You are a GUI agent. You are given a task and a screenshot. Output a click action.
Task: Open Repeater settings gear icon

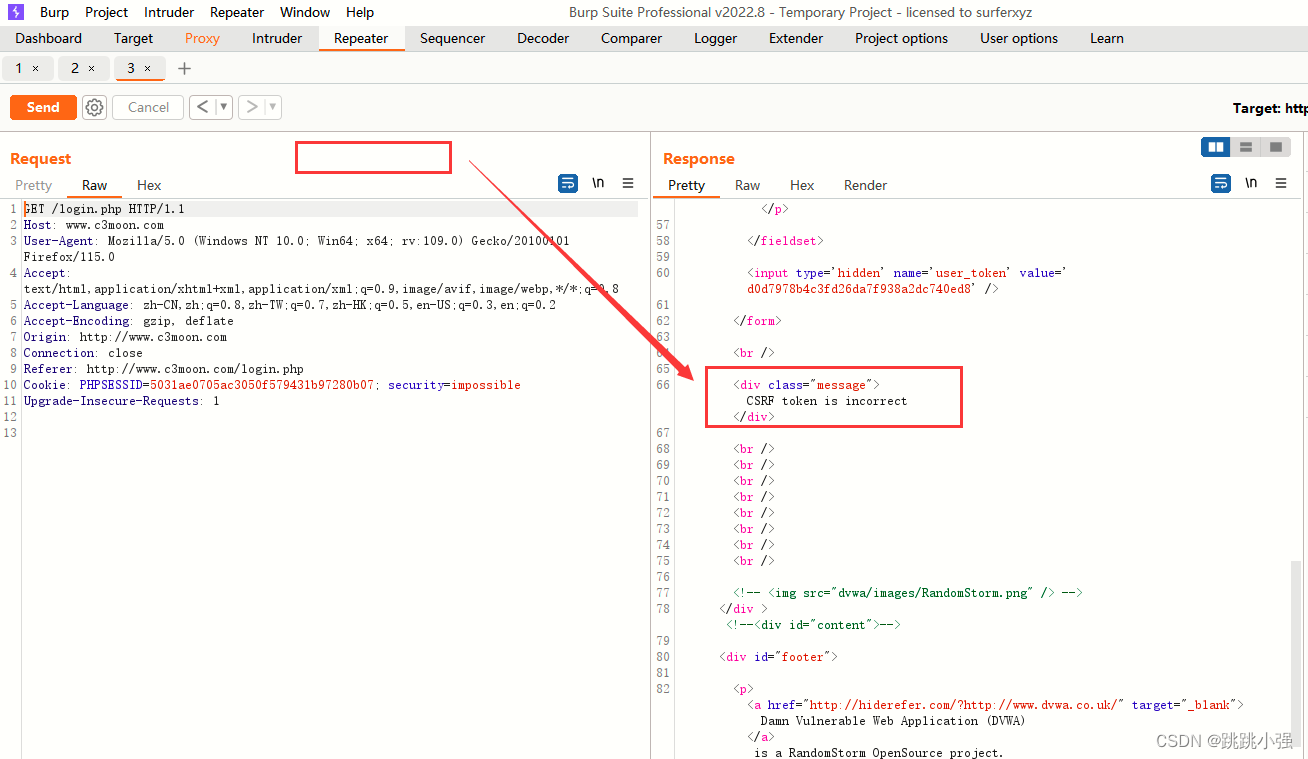pyautogui.click(x=94, y=107)
